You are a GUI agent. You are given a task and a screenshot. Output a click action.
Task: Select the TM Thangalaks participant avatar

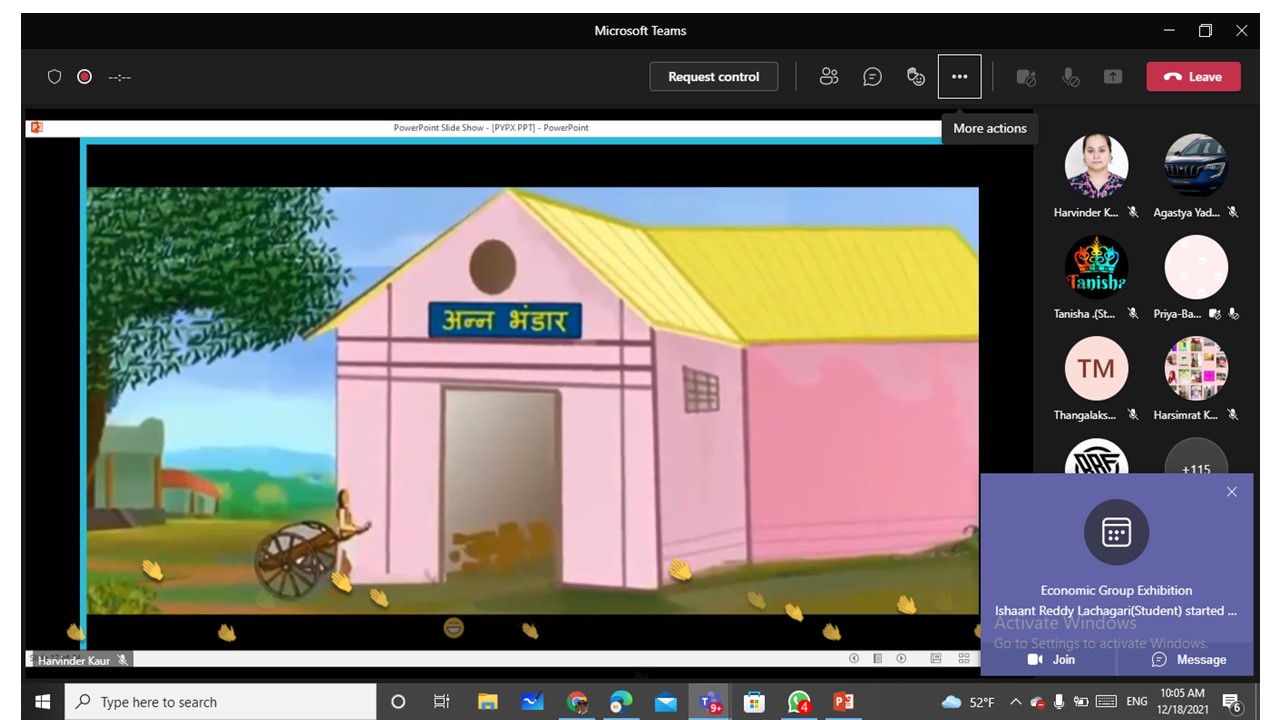(x=1096, y=368)
